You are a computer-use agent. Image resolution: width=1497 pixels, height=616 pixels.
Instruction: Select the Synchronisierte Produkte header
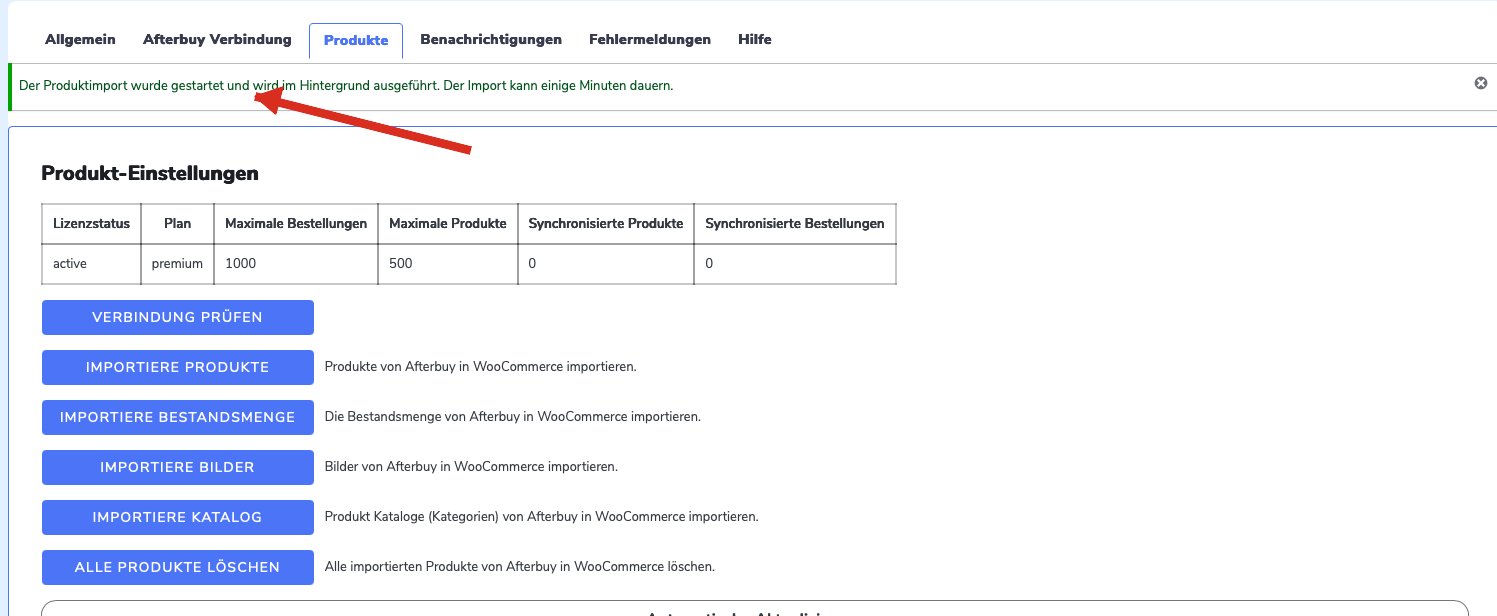[605, 223]
